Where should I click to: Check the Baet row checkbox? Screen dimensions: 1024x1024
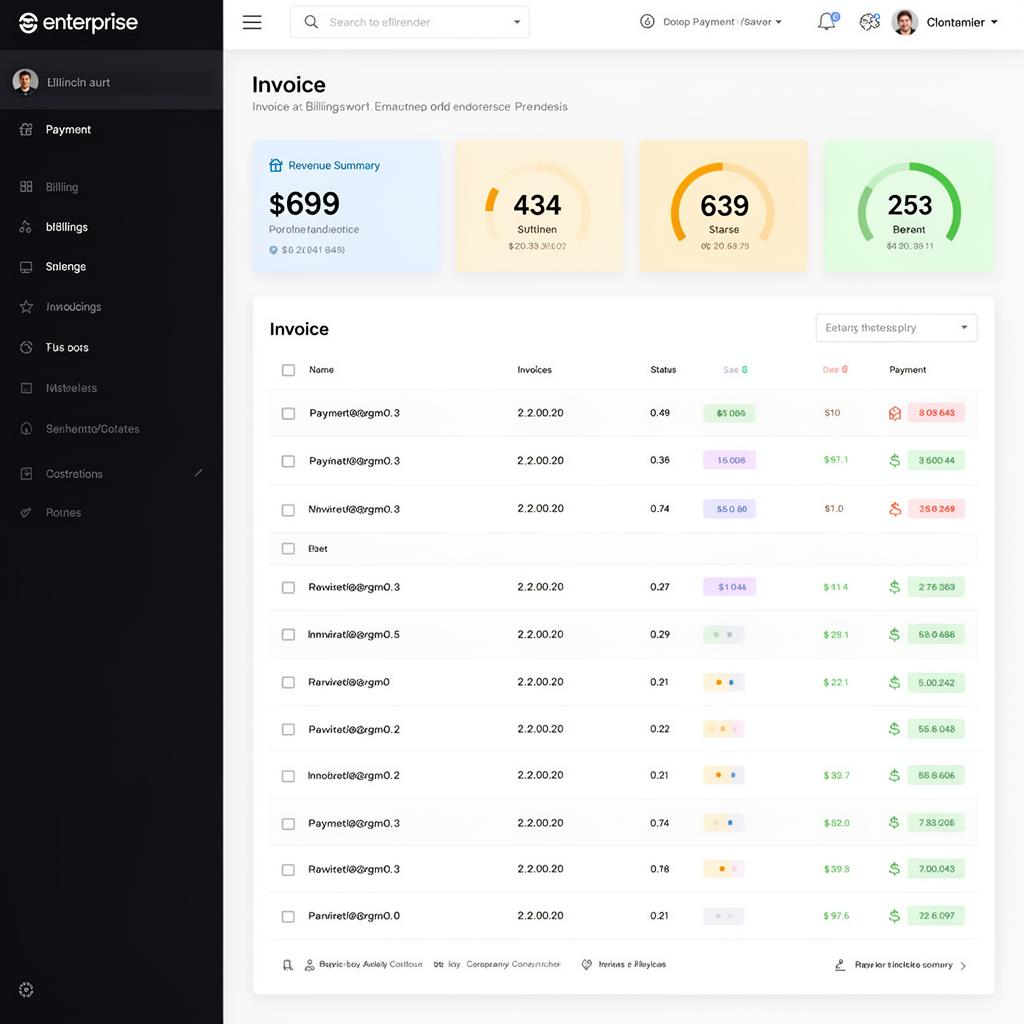[x=288, y=549]
